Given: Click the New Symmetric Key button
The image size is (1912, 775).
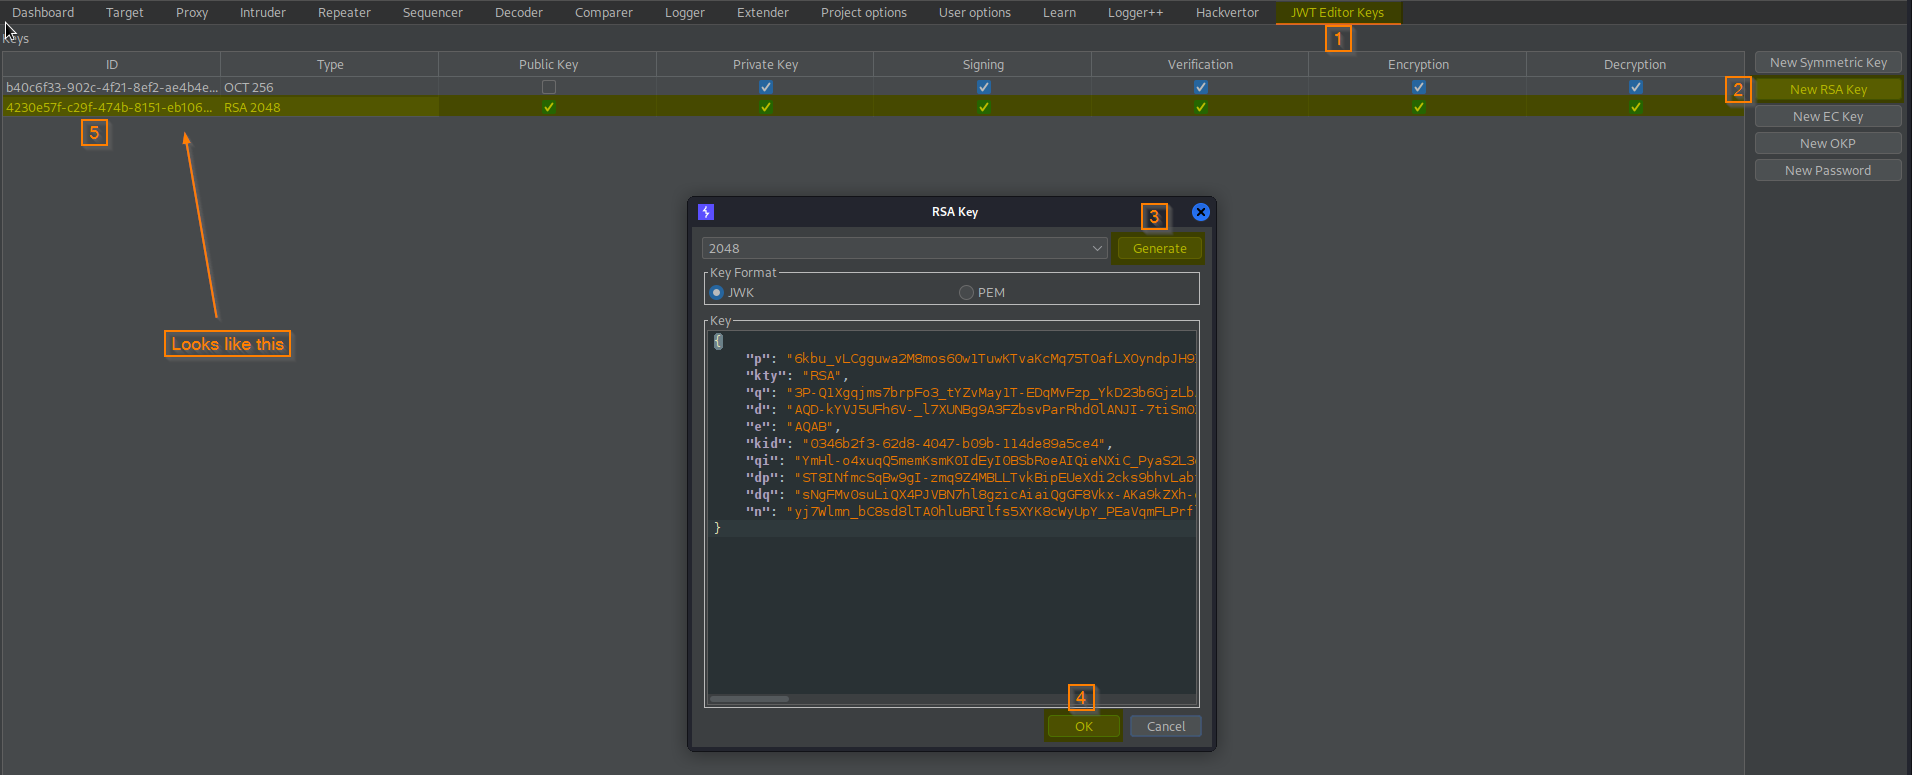Looking at the screenshot, I should click(1828, 62).
